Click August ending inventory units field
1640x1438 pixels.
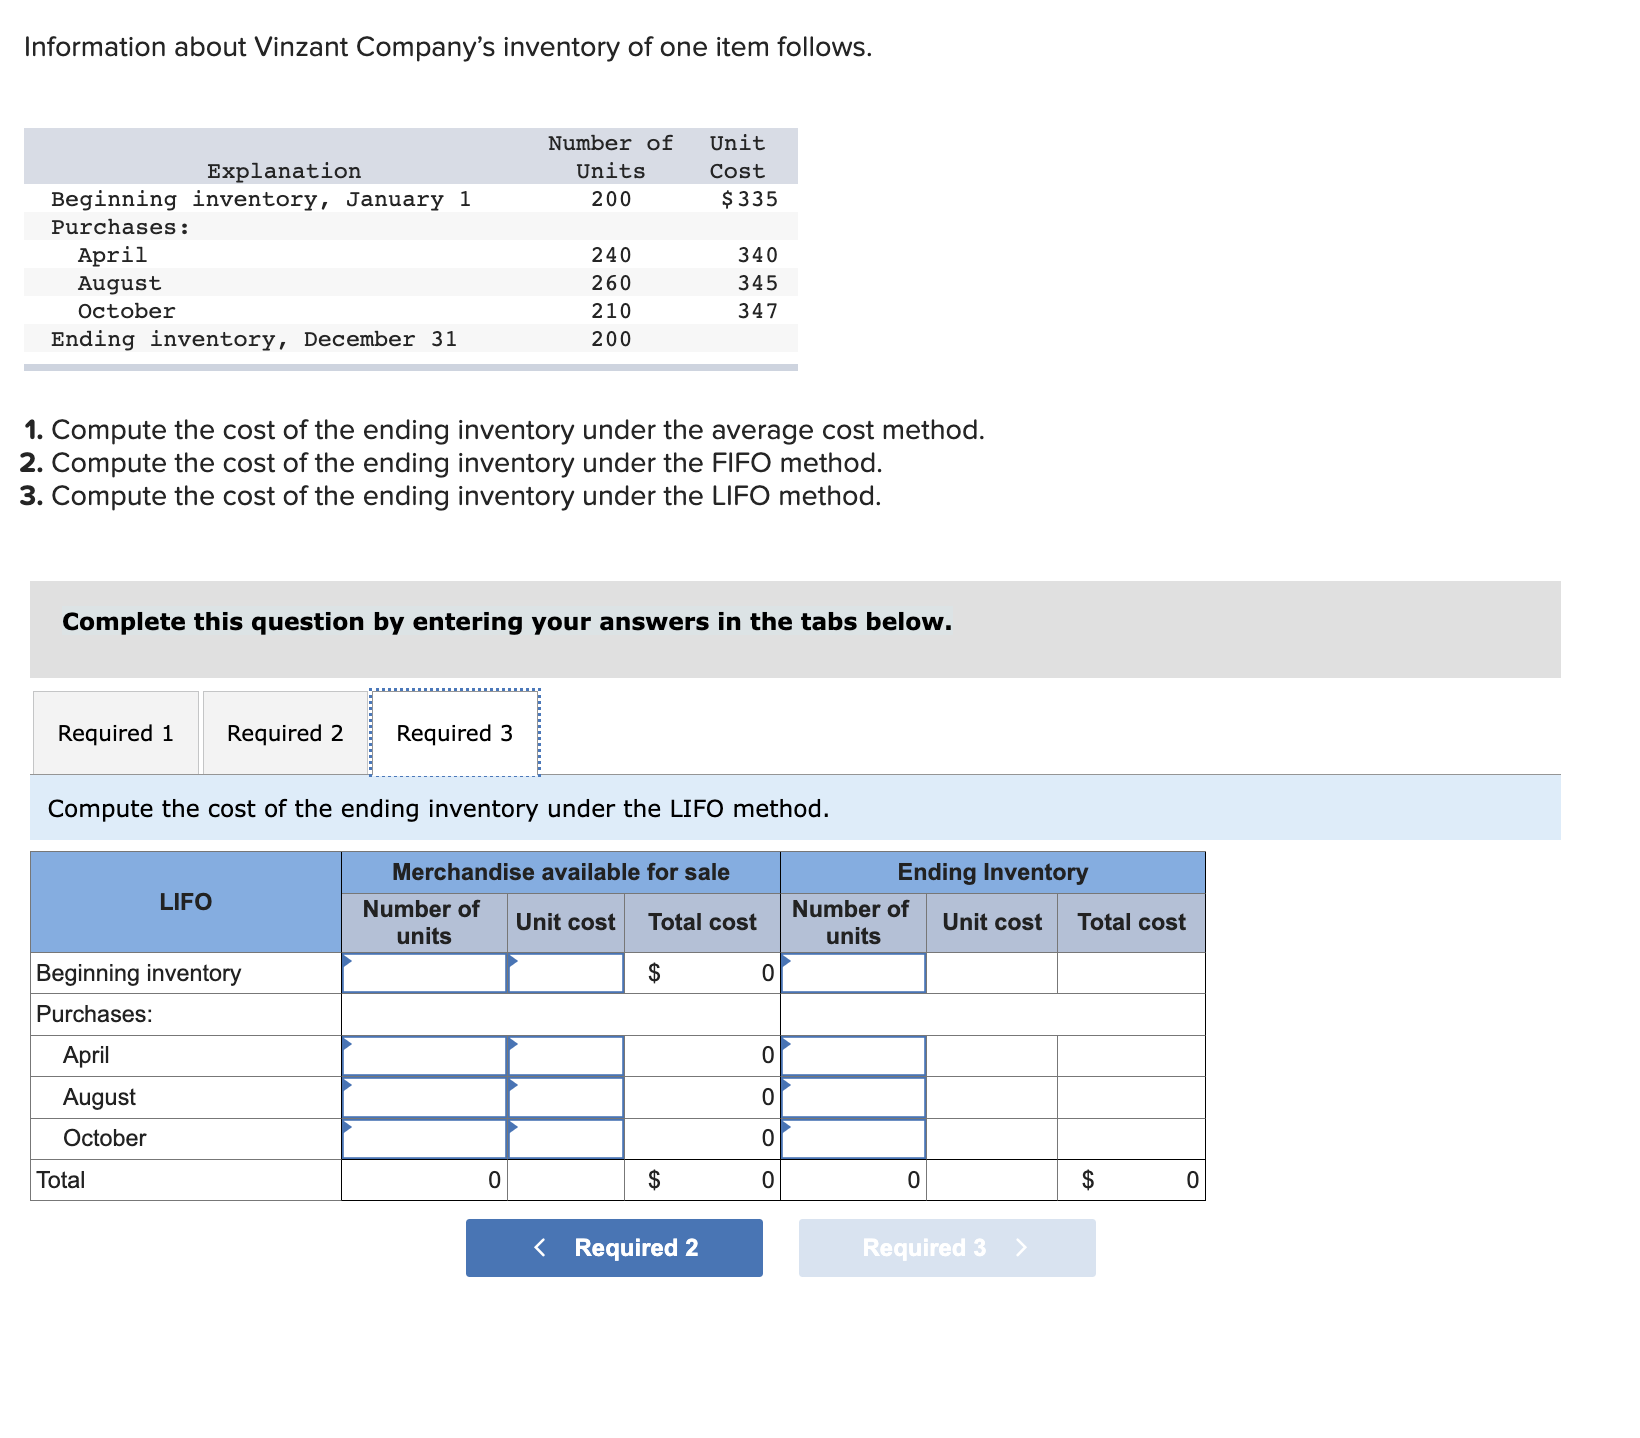(x=853, y=1097)
